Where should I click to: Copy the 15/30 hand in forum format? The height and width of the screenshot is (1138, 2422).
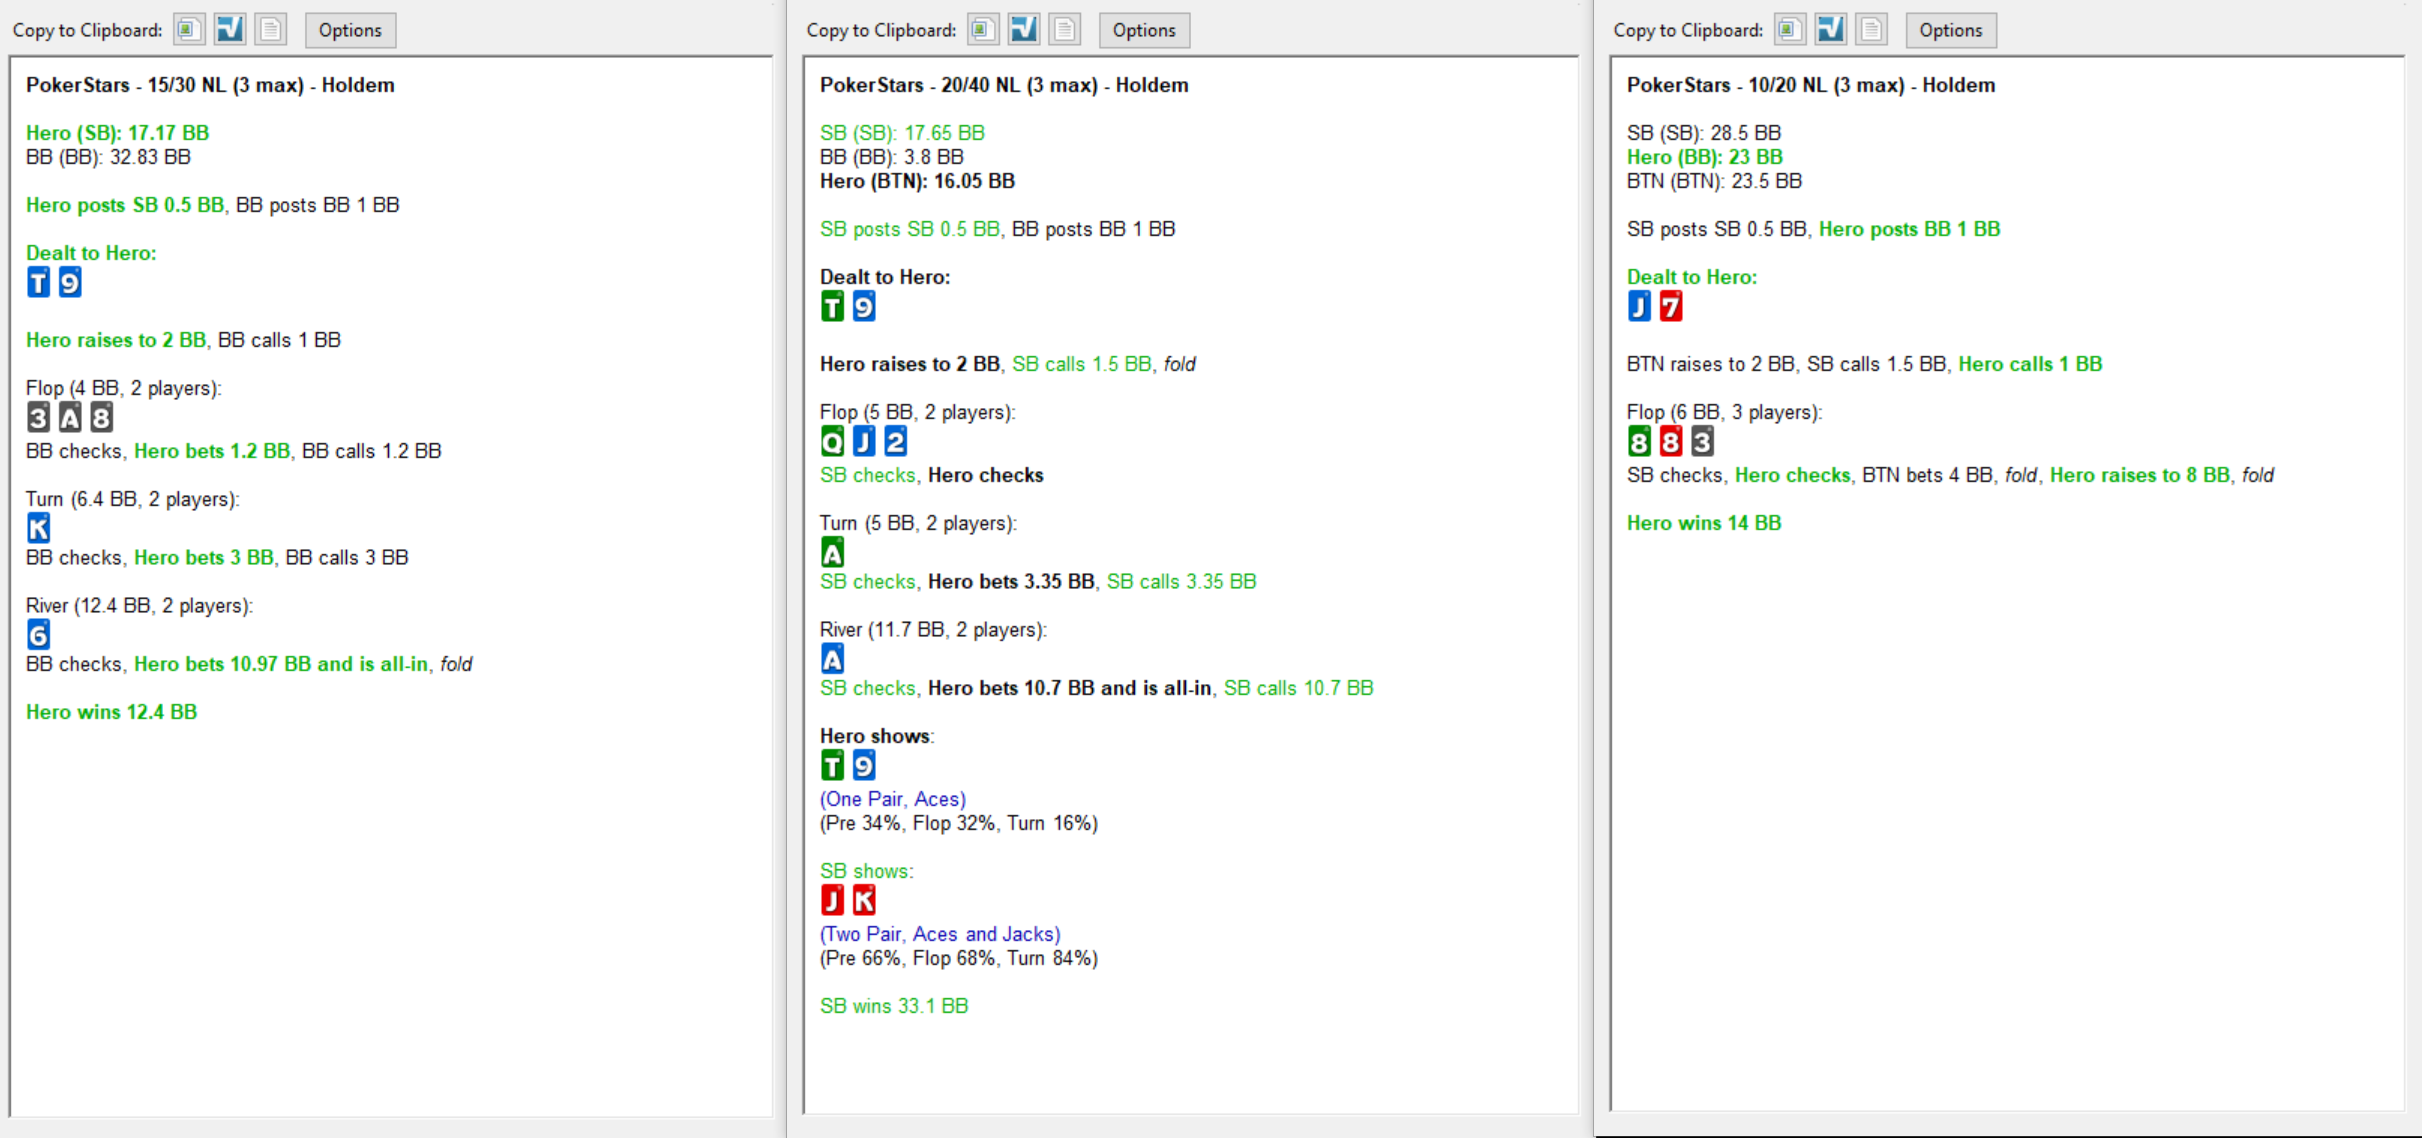[x=230, y=30]
